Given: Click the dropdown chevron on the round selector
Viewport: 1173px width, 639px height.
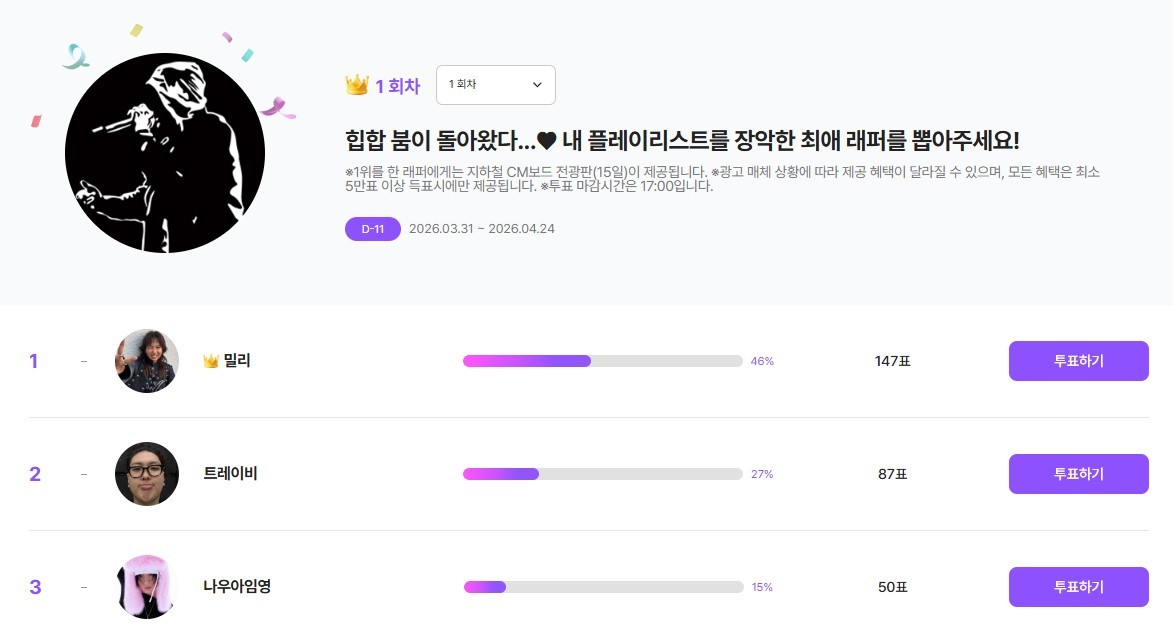Looking at the screenshot, I should tap(536, 85).
